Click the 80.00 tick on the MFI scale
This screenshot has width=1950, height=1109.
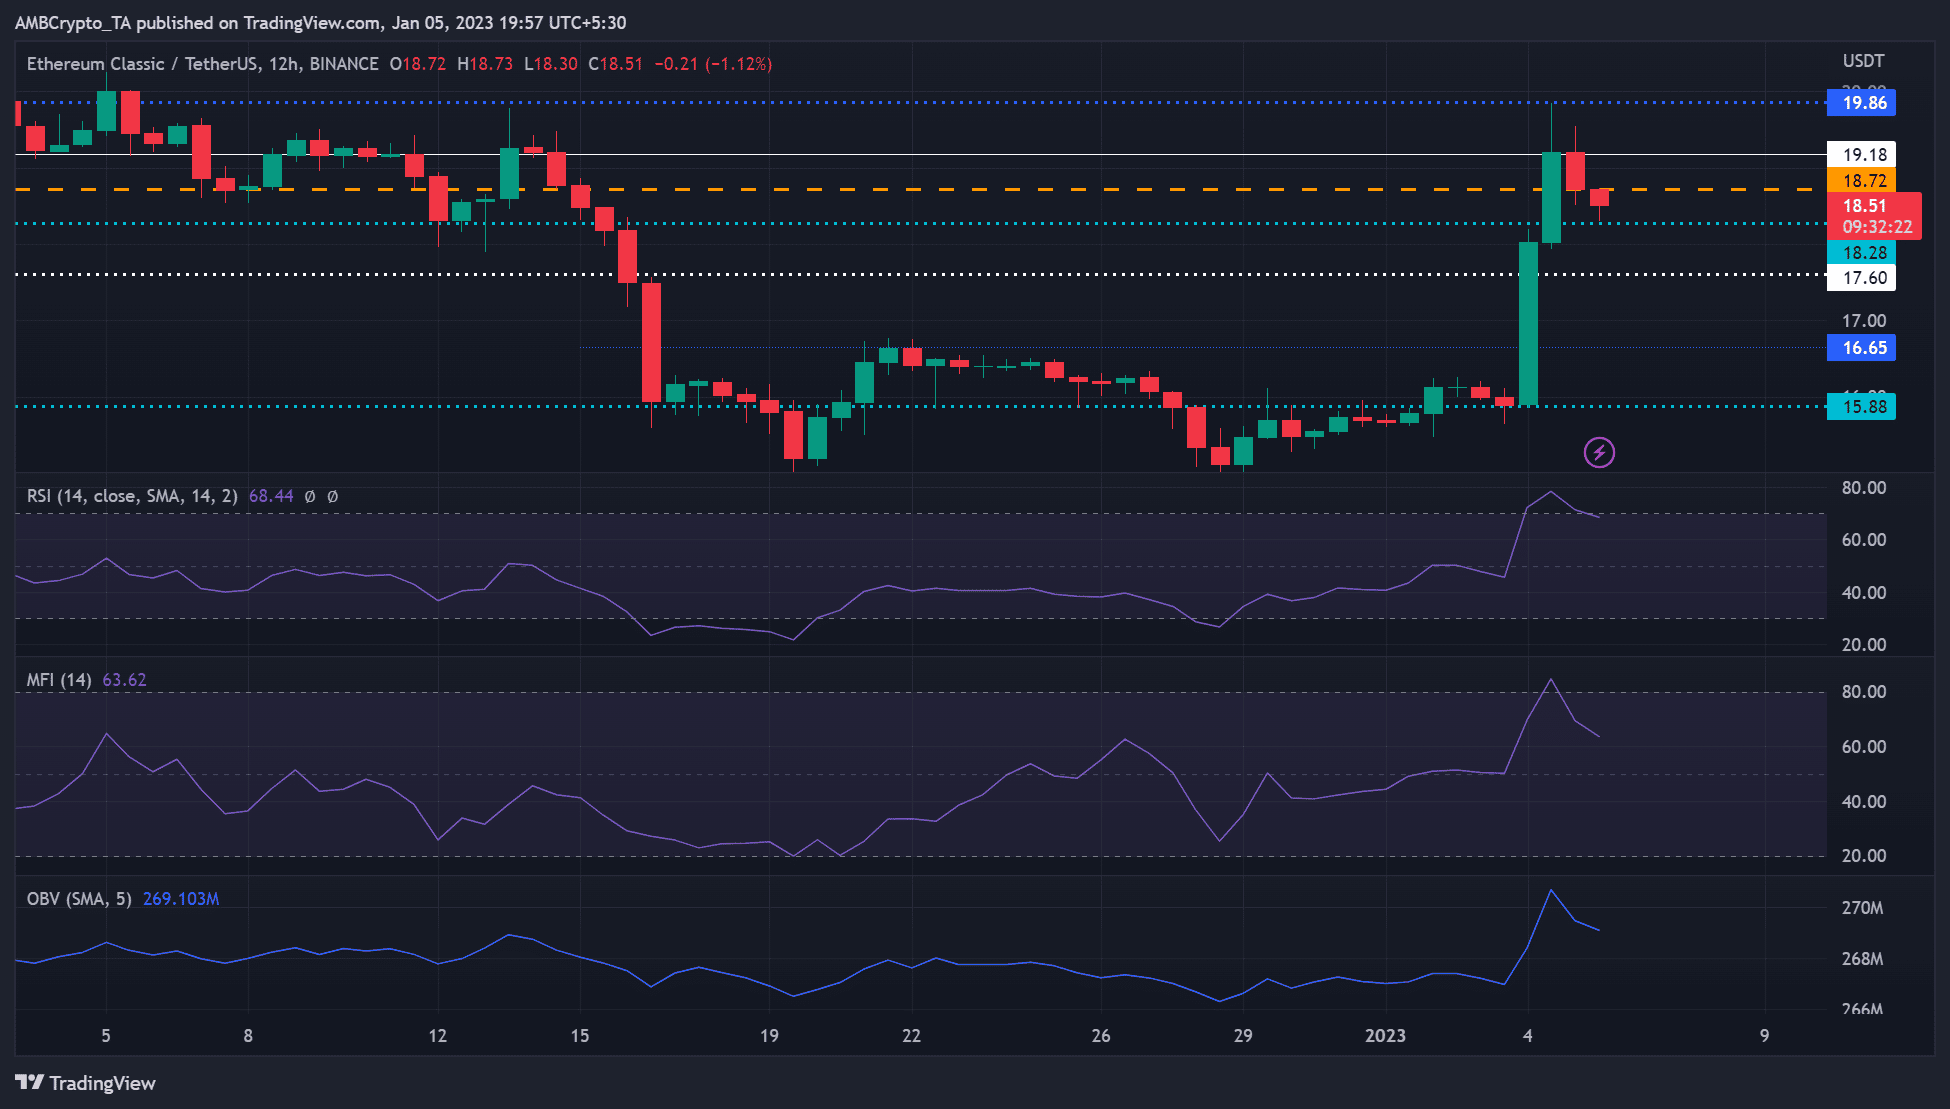coord(1864,692)
